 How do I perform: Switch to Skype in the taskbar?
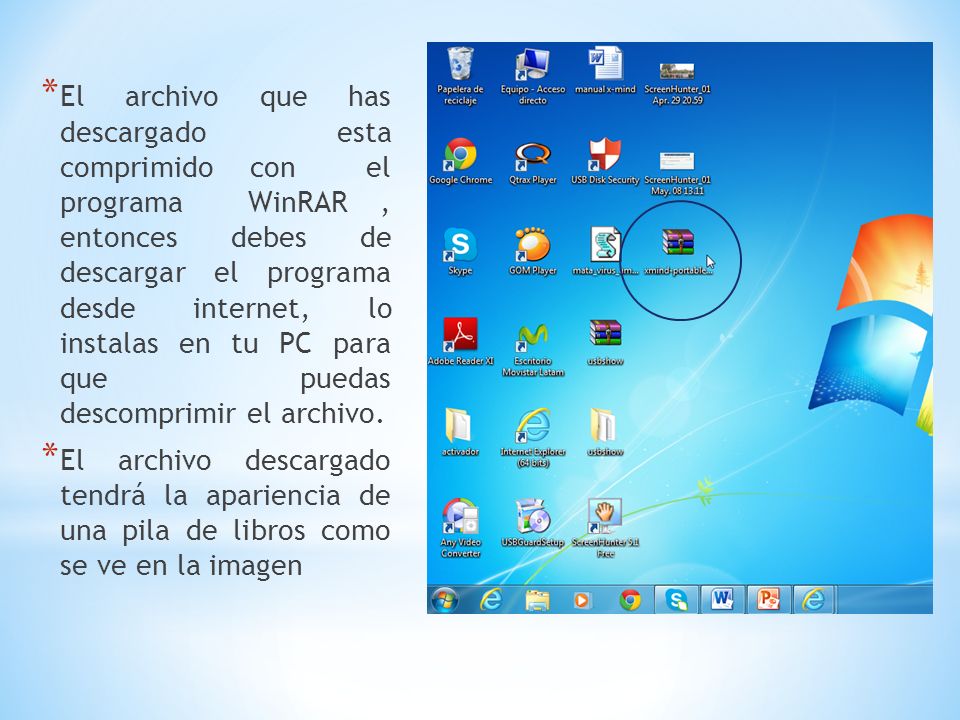point(677,599)
